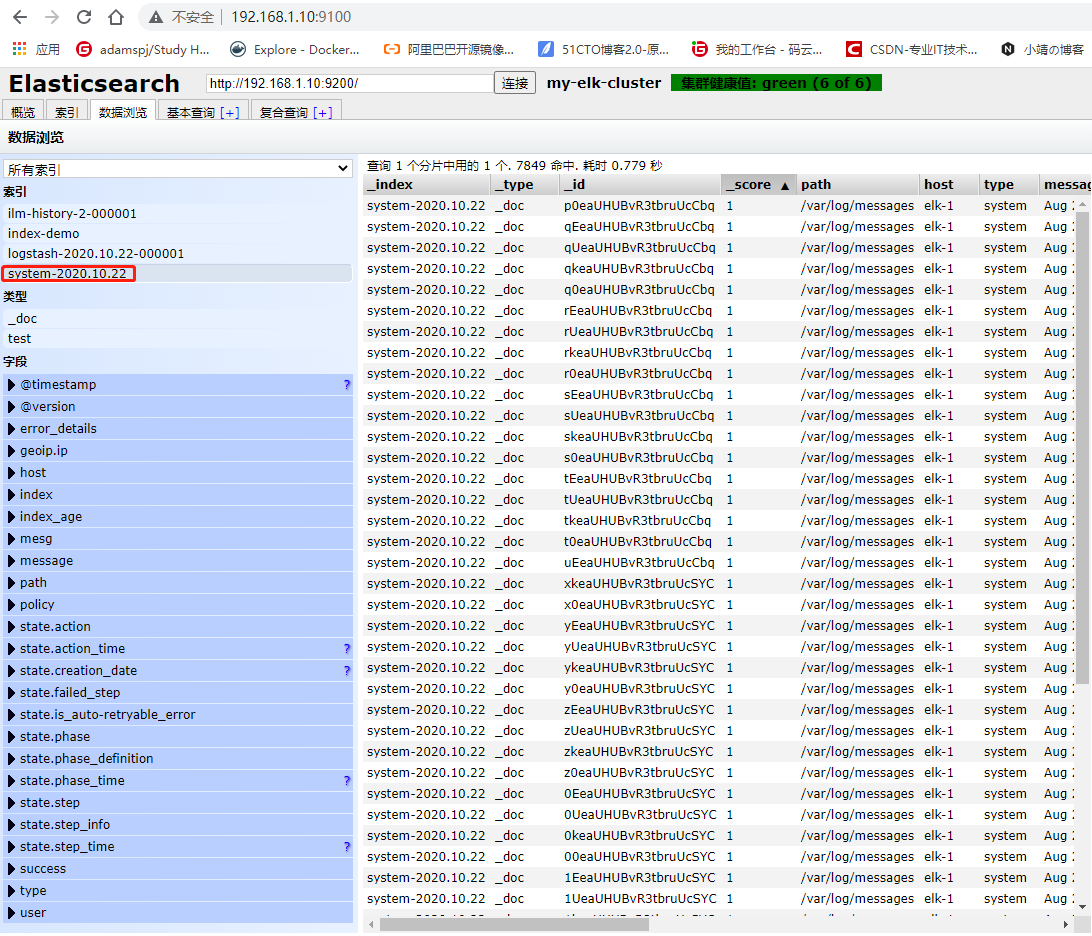Switch to the 概览 tab

23,112
